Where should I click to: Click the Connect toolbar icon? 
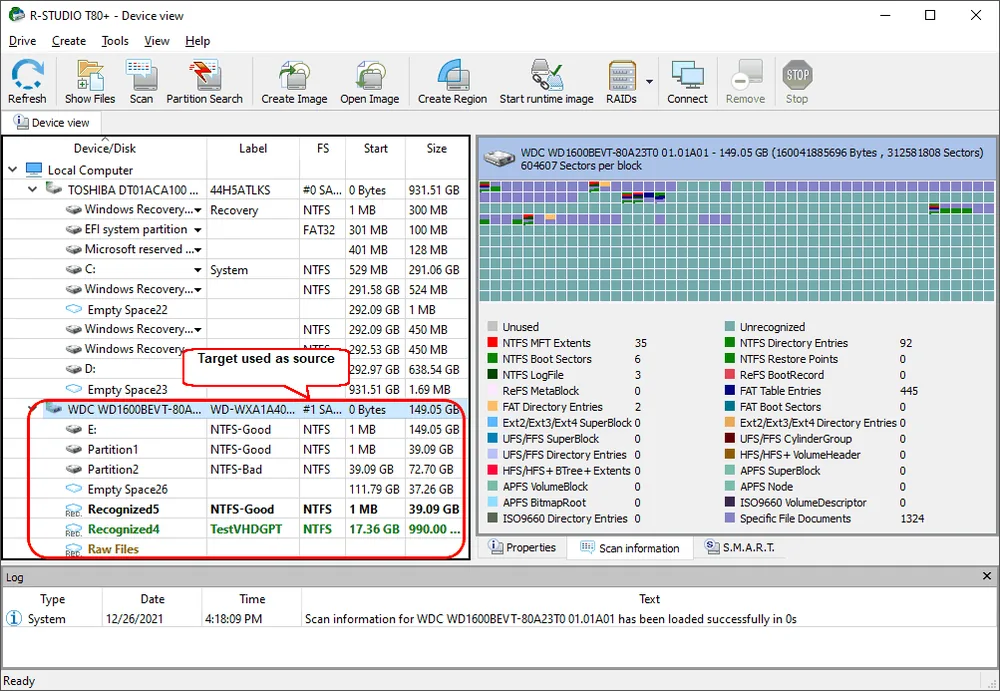tap(688, 82)
